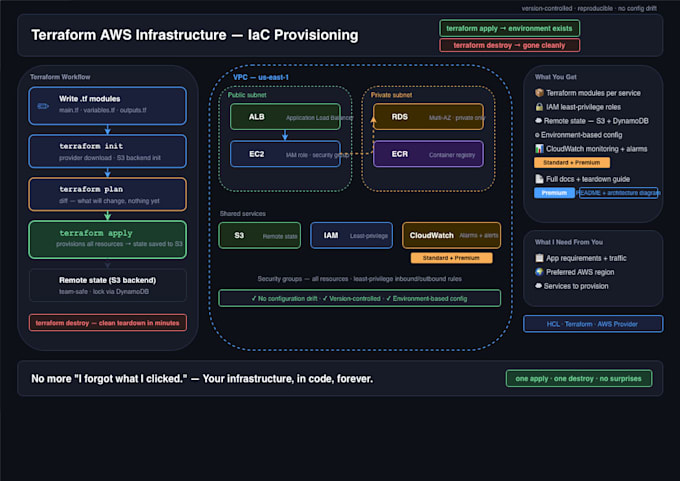Select the terraform plan step box

pos(108,194)
